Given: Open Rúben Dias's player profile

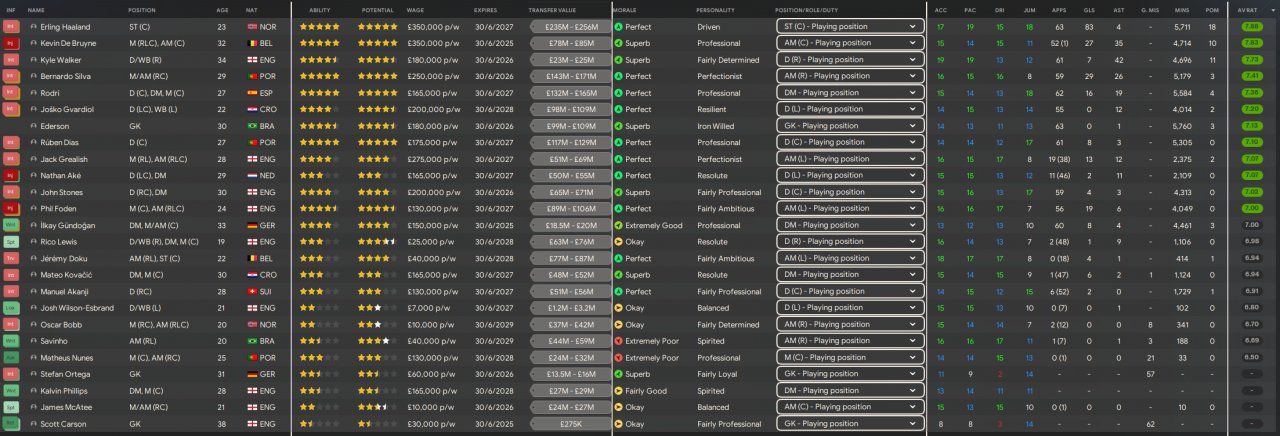Looking at the screenshot, I should pos(58,143).
